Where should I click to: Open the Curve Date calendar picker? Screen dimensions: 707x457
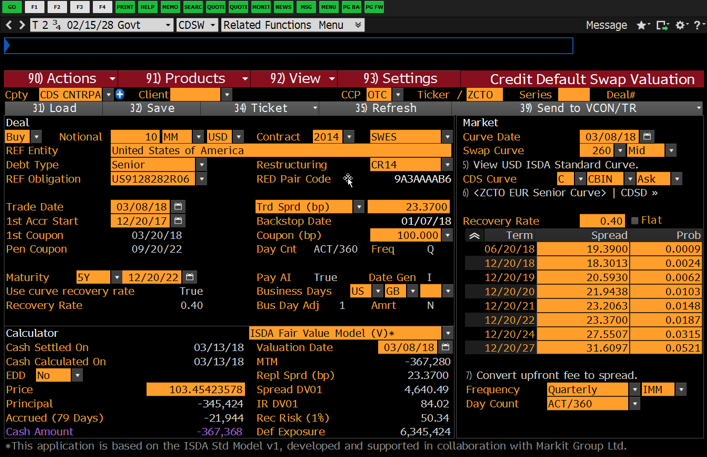coord(647,137)
